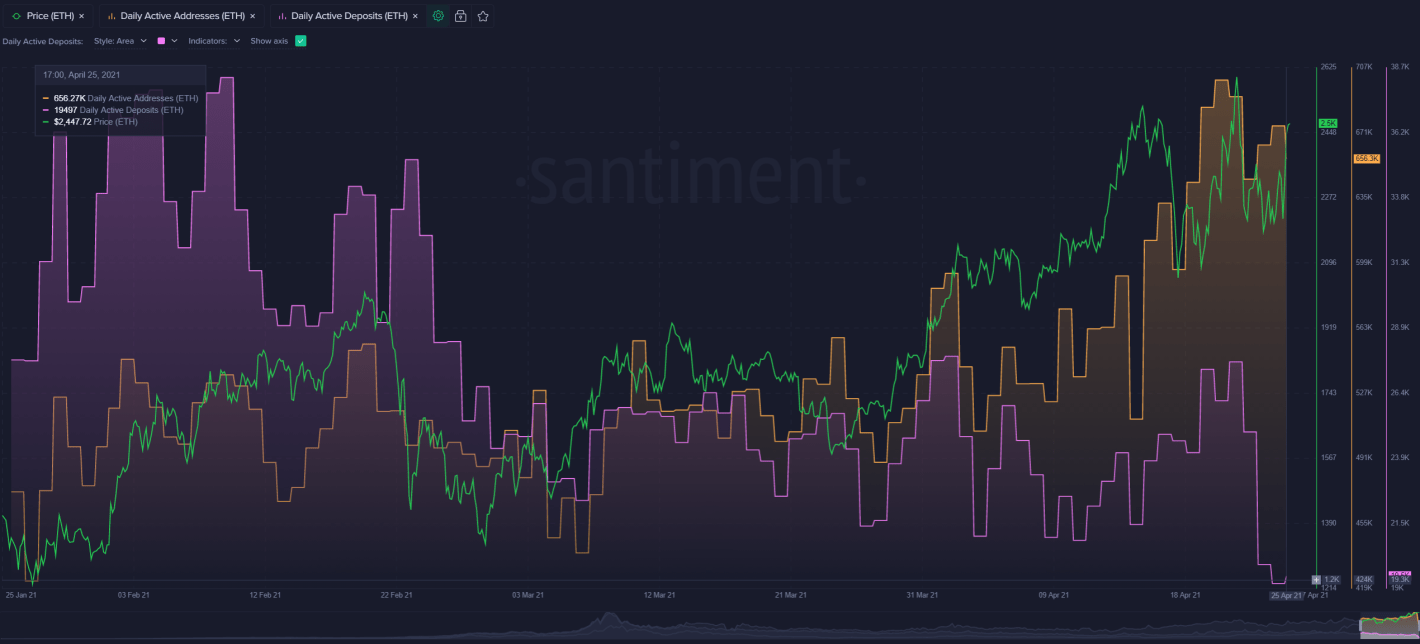Click the highlighted range in bottom brush
Image resolution: width=1420 pixels, height=644 pixels.
1389,626
